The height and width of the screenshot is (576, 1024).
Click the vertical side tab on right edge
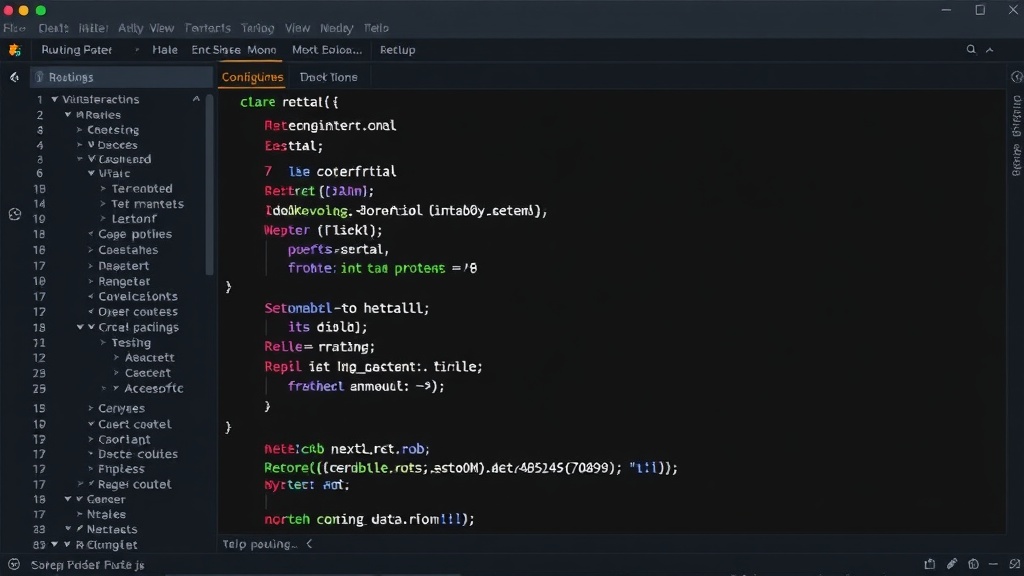1016,136
